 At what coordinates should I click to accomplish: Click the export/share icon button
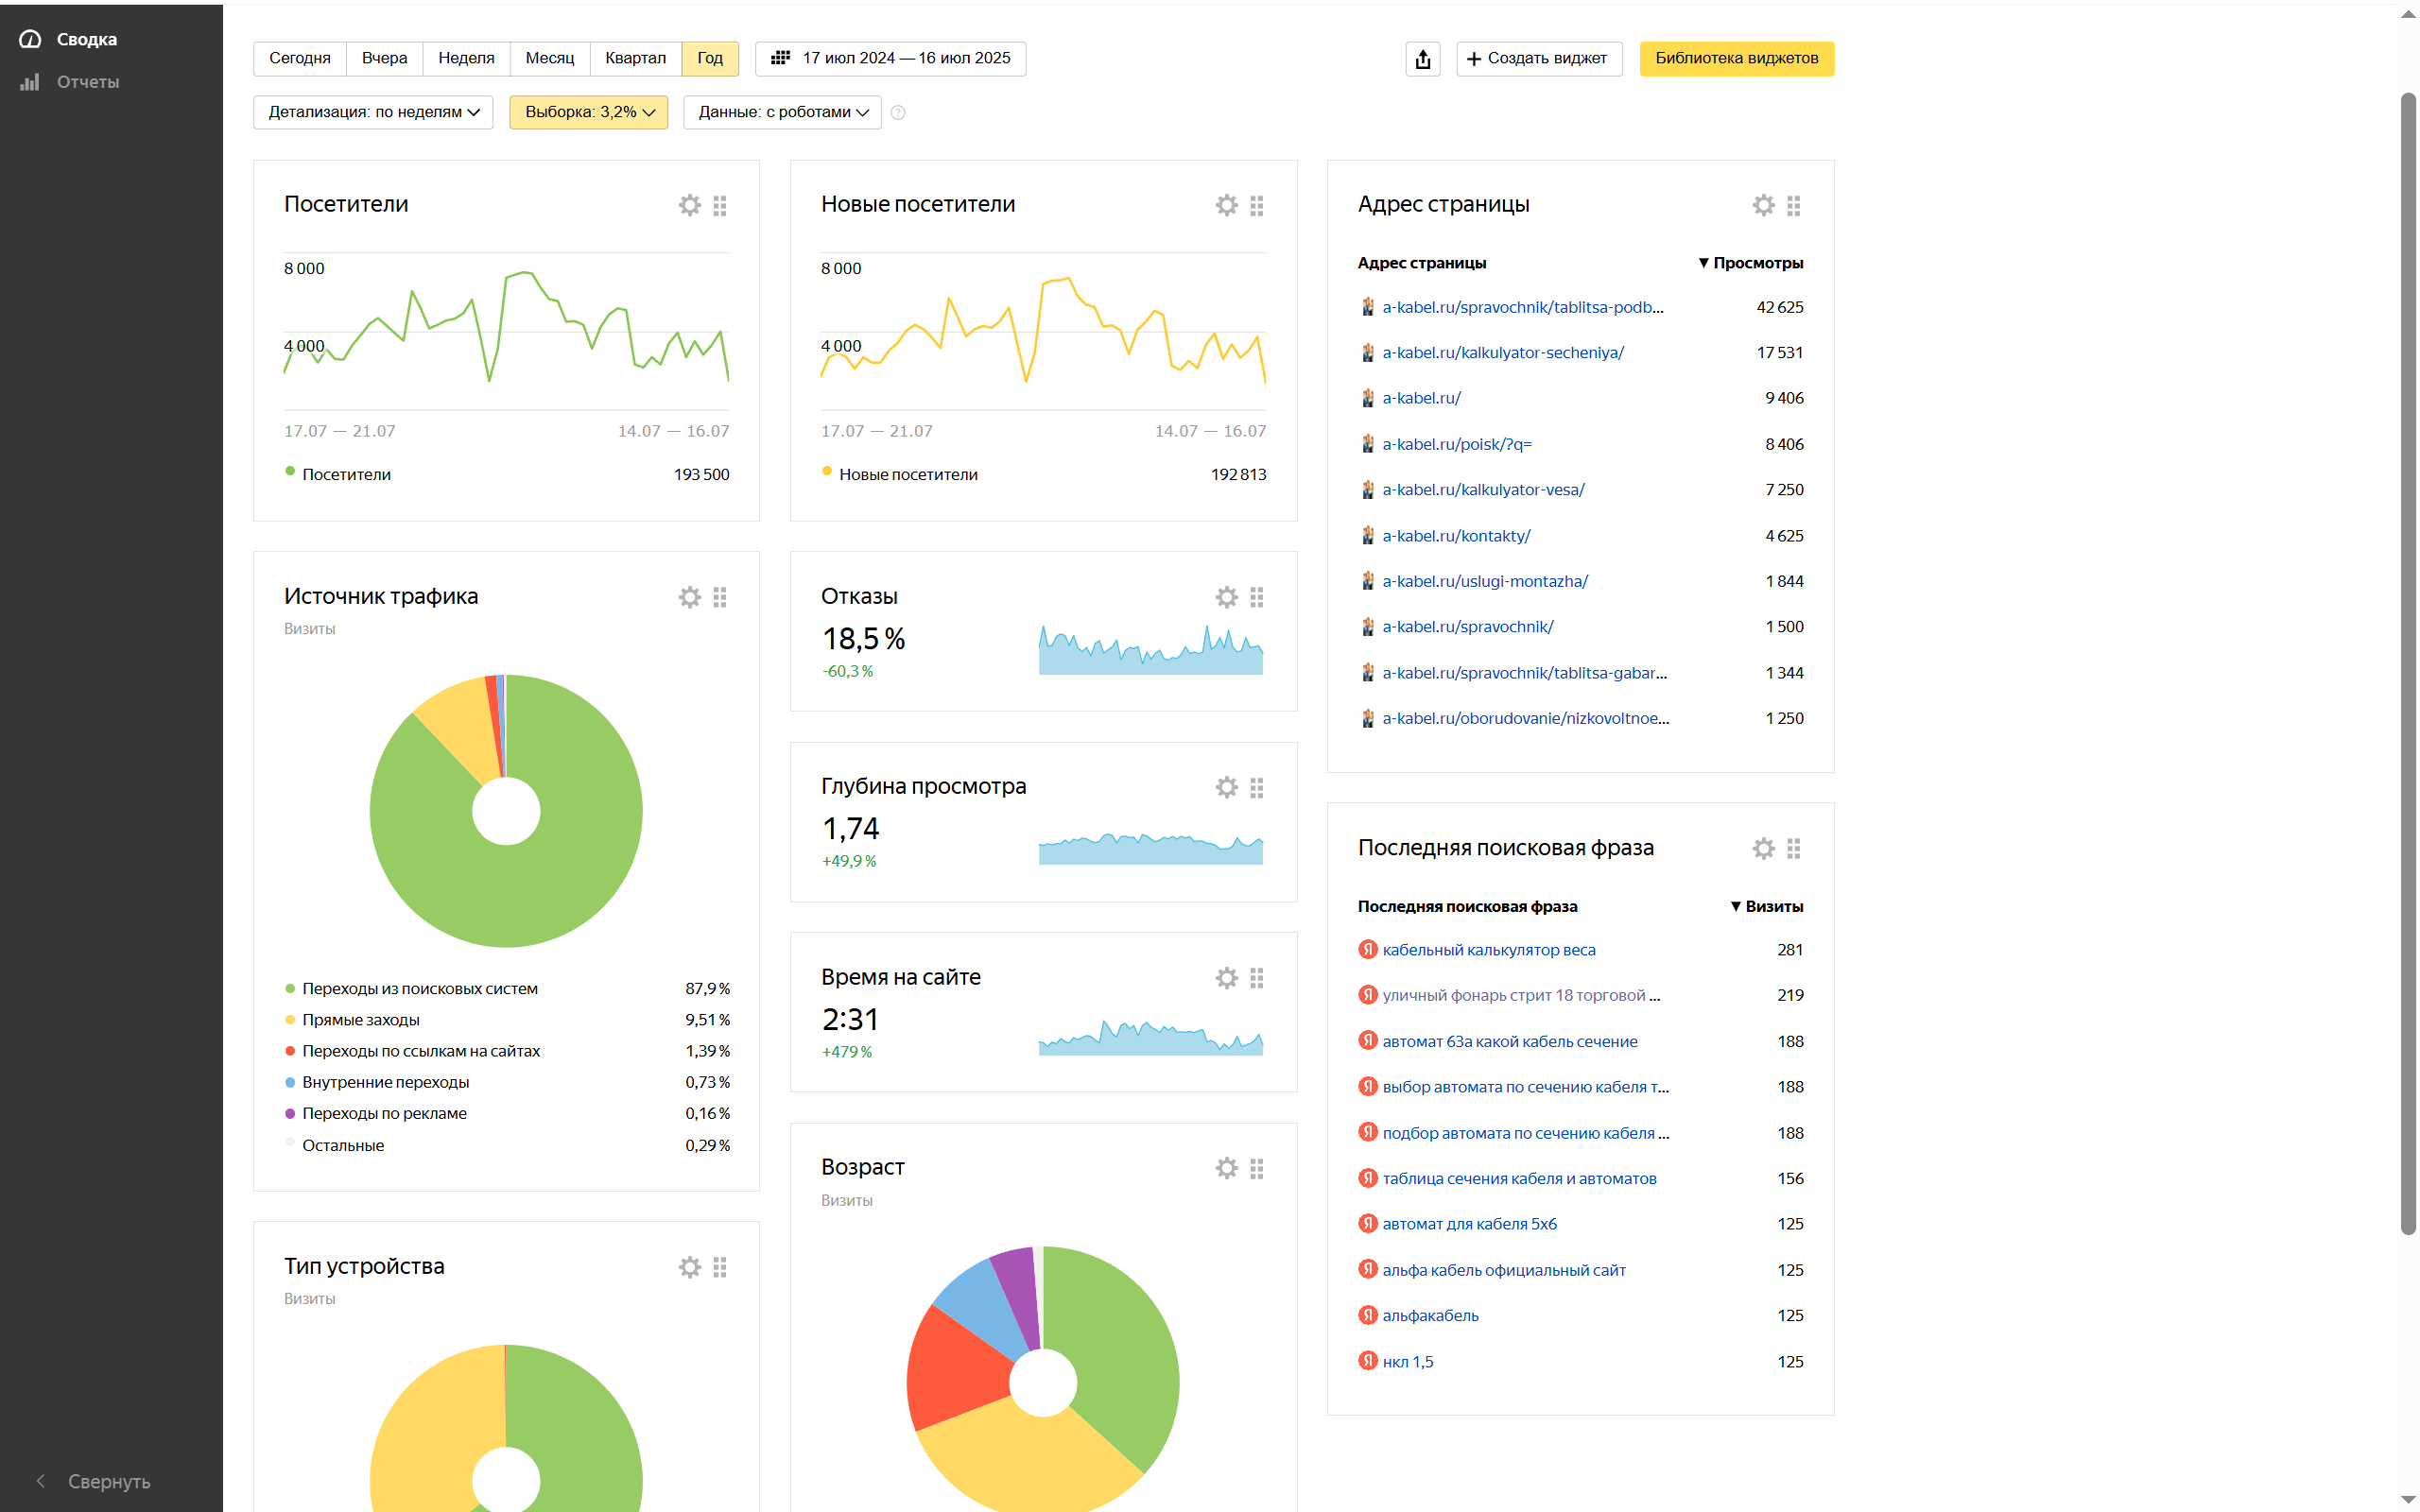[1423, 59]
